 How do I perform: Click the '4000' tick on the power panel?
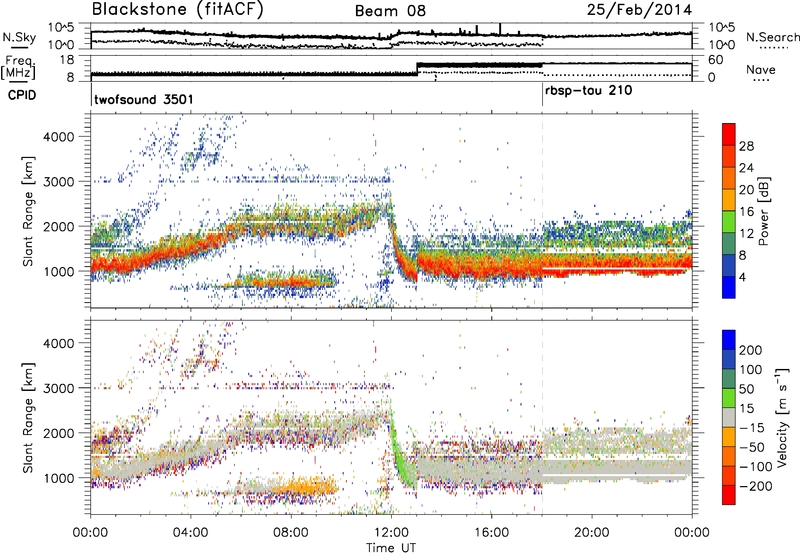tap(58, 137)
